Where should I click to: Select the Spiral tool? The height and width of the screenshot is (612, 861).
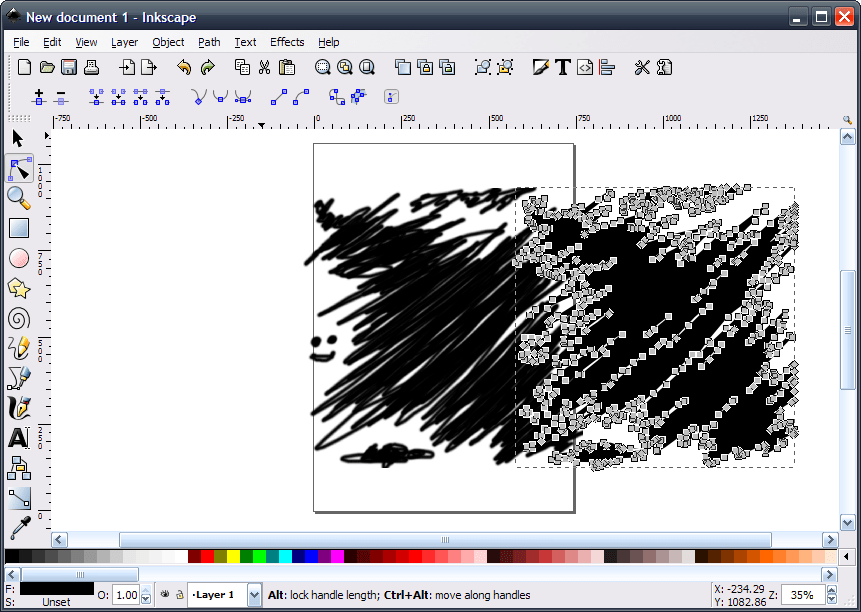(19, 318)
